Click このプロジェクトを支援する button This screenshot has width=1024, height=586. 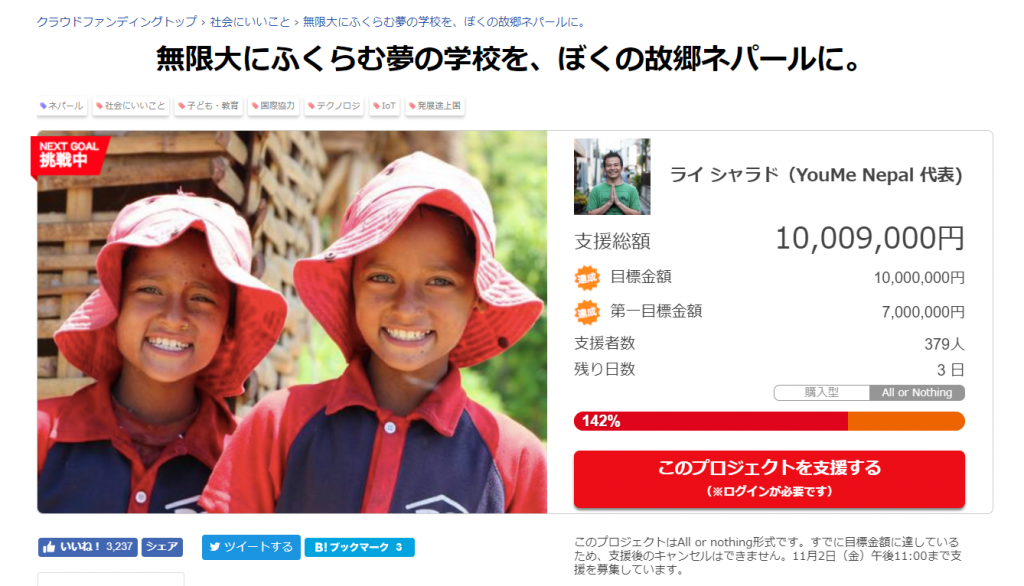click(x=769, y=479)
